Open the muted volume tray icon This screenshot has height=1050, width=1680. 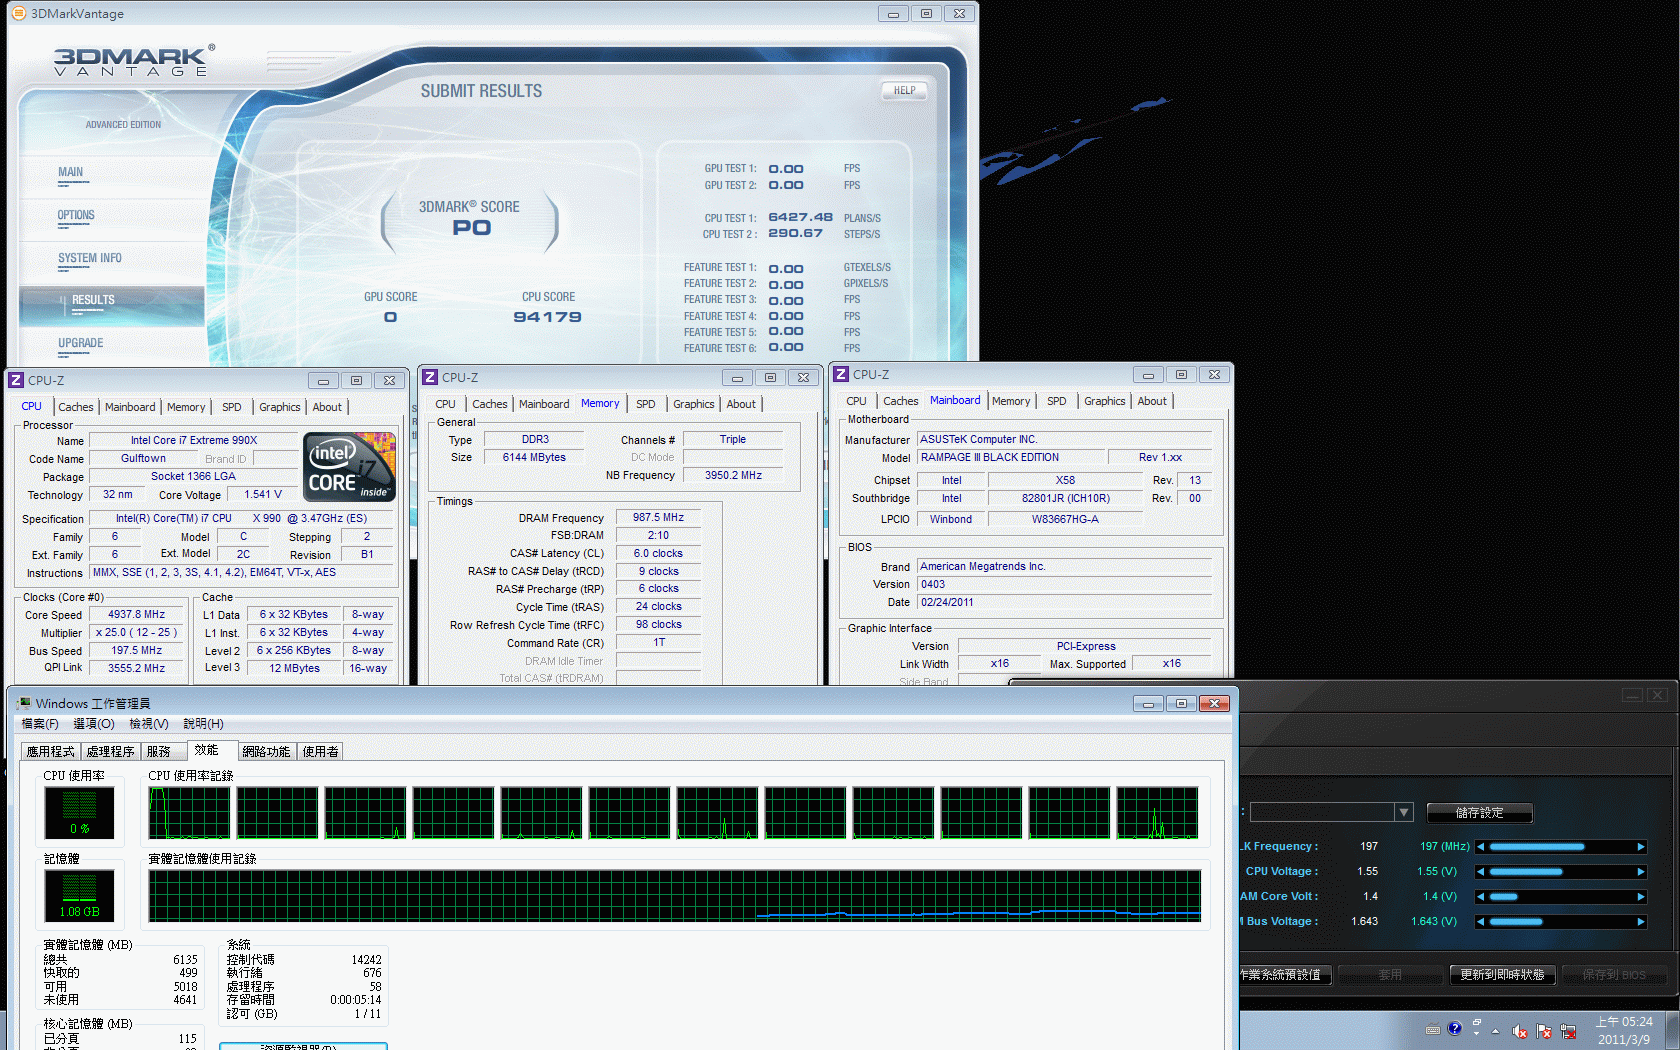(x=1520, y=1031)
